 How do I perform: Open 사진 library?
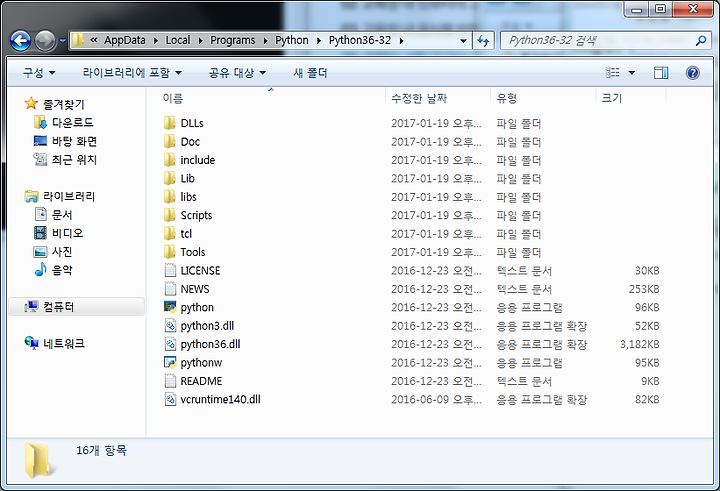(x=62, y=251)
